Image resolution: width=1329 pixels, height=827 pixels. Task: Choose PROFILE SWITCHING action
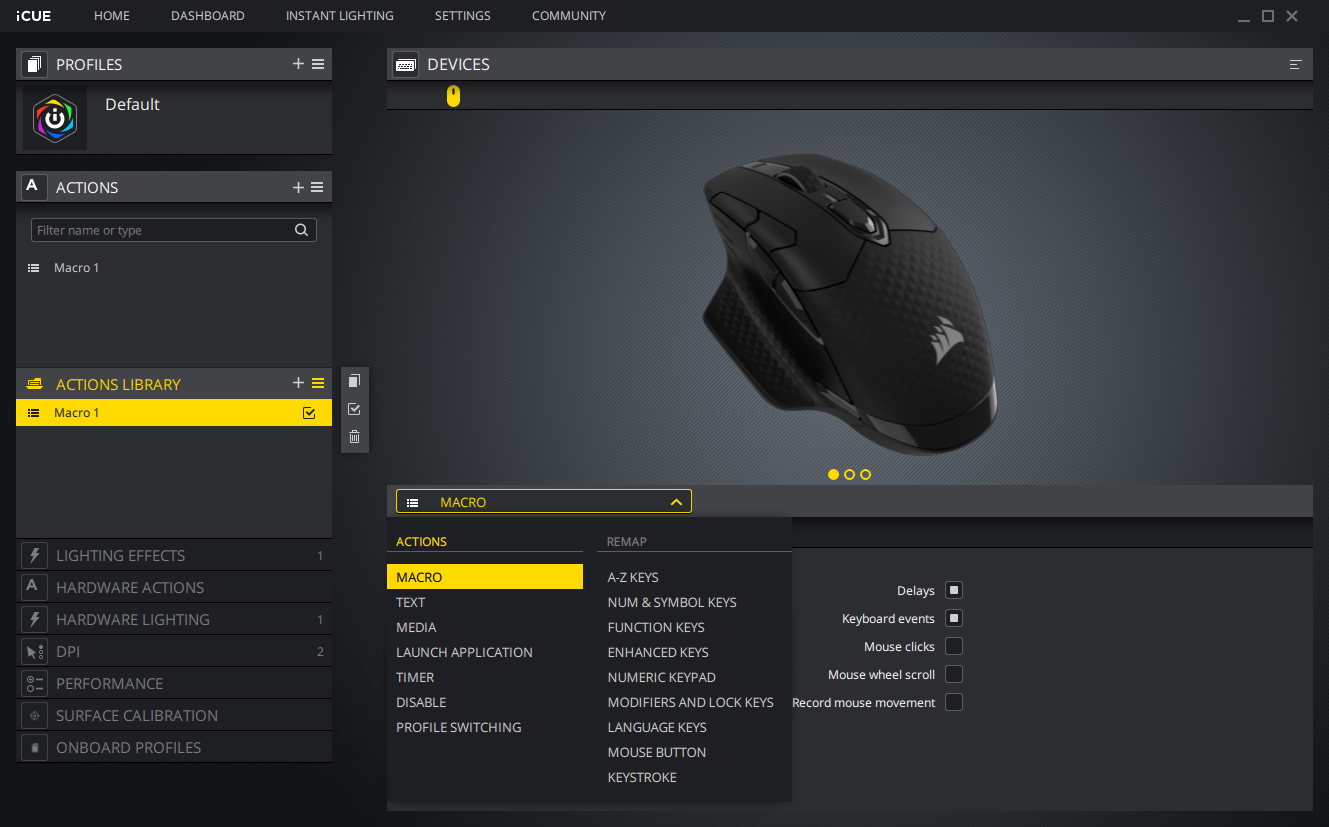(459, 727)
